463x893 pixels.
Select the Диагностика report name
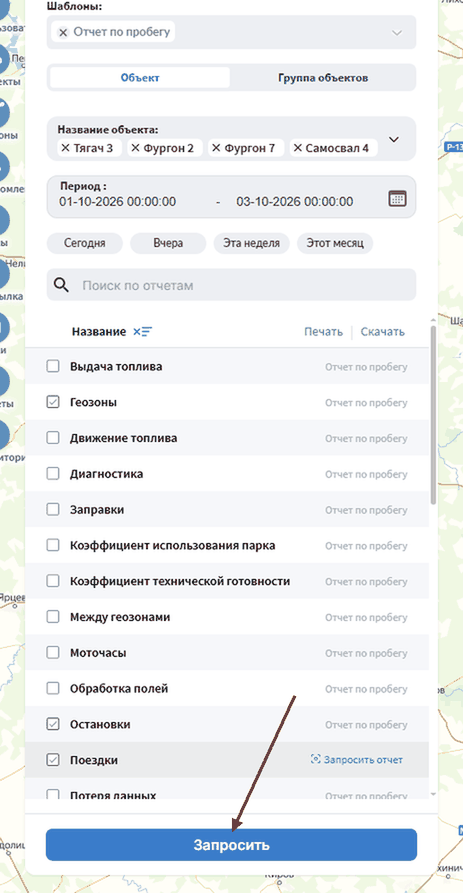coord(106,473)
